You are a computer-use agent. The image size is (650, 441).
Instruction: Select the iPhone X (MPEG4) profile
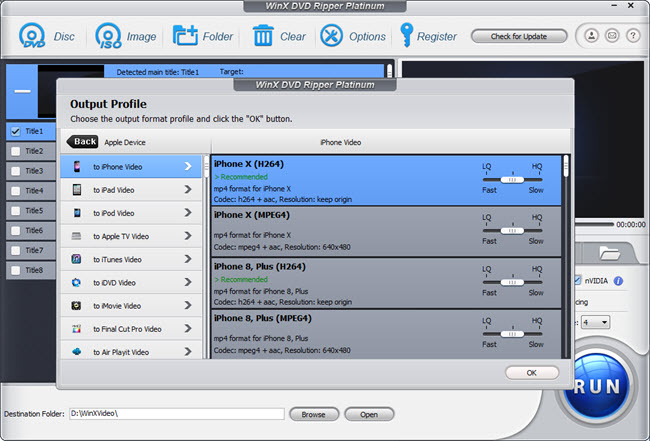(386, 232)
